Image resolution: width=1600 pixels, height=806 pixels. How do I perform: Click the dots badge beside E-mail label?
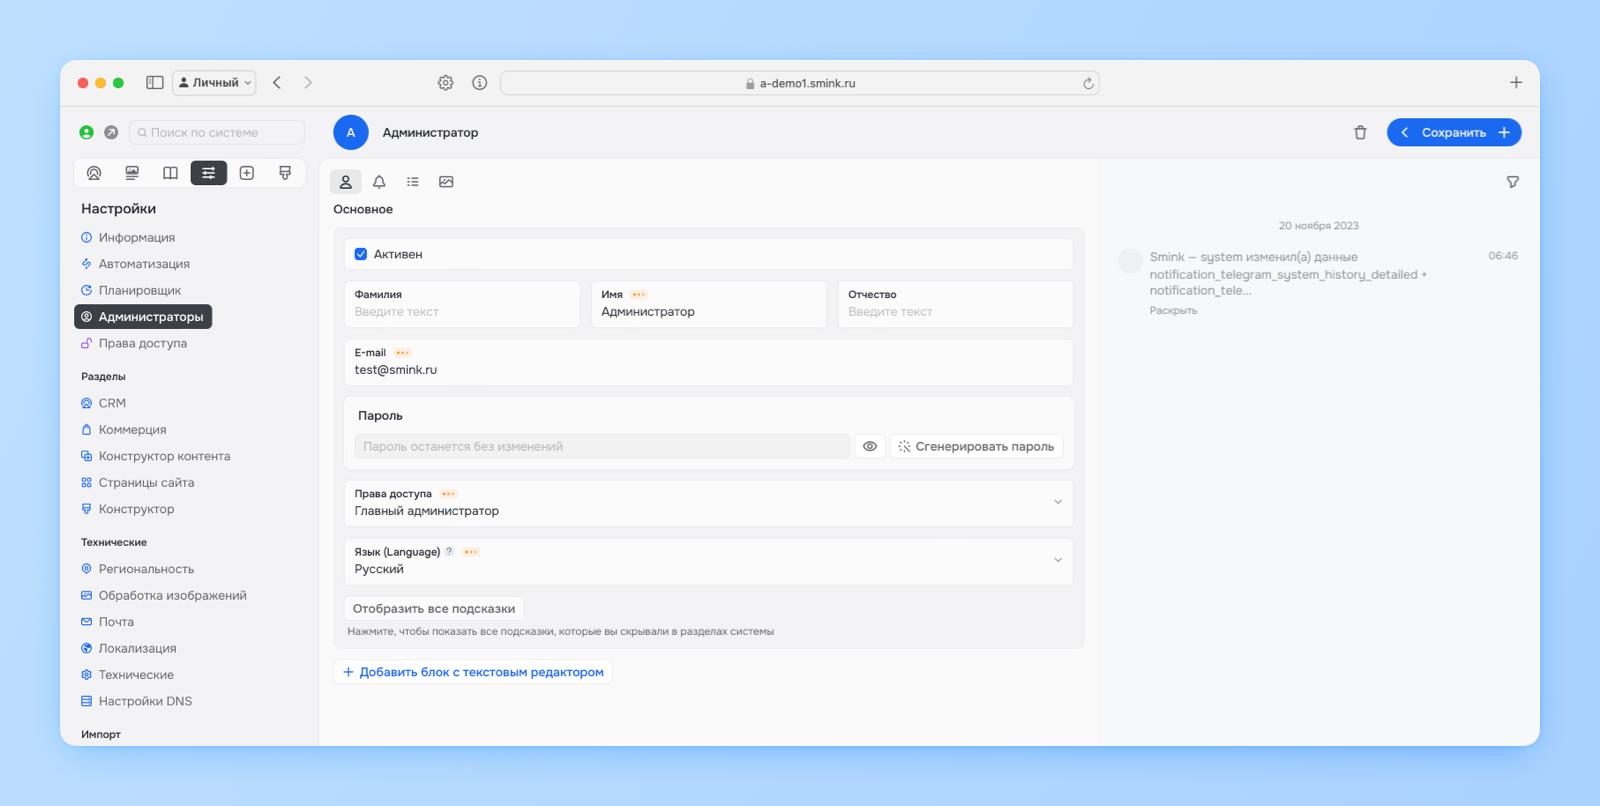pos(402,353)
